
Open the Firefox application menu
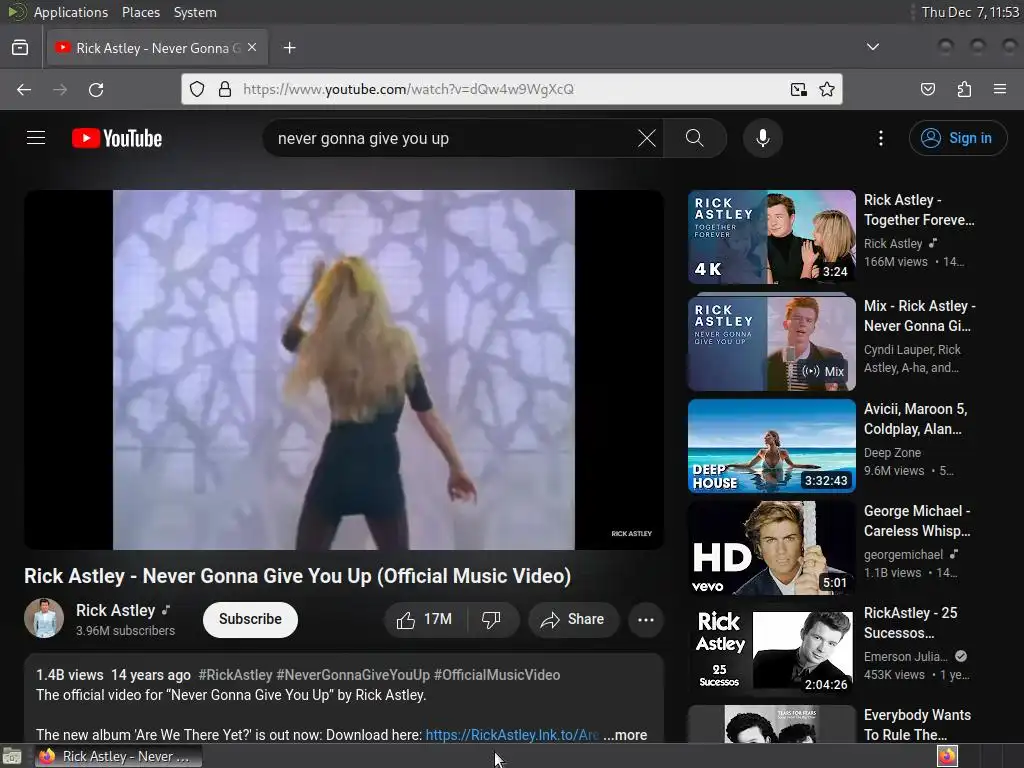tap(1000, 89)
